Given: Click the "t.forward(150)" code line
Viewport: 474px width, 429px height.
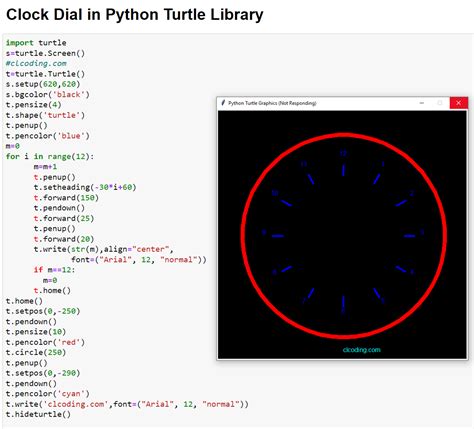Looking at the screenshot, I should click(66, 198).
